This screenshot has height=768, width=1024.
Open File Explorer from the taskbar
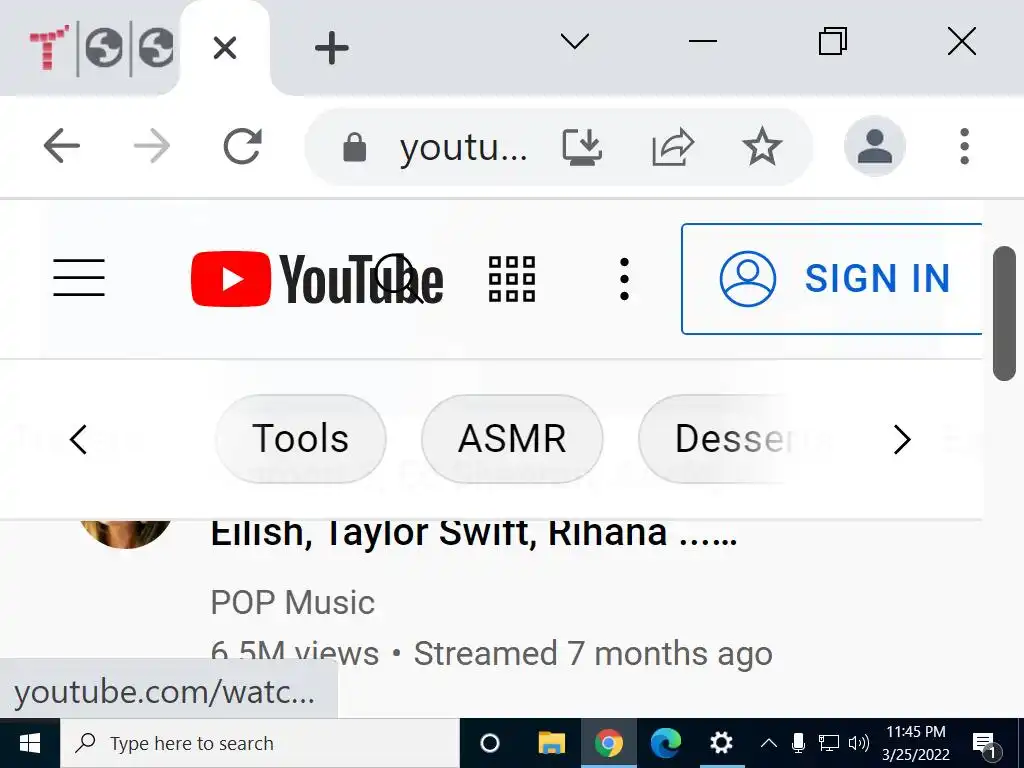pos(552,743)
